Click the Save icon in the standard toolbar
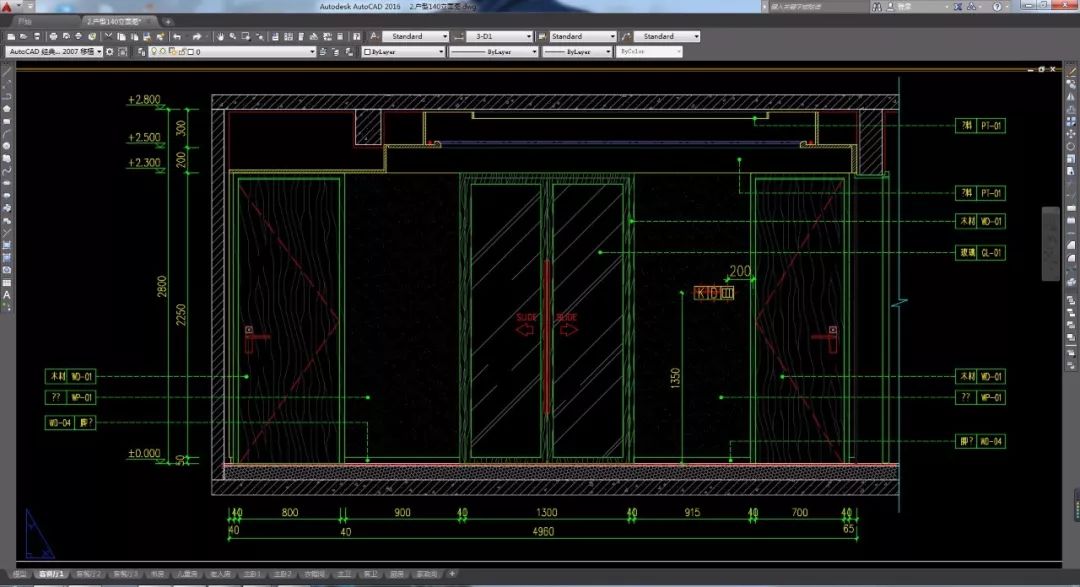The image size is (1080, 587). pos(37,37)
